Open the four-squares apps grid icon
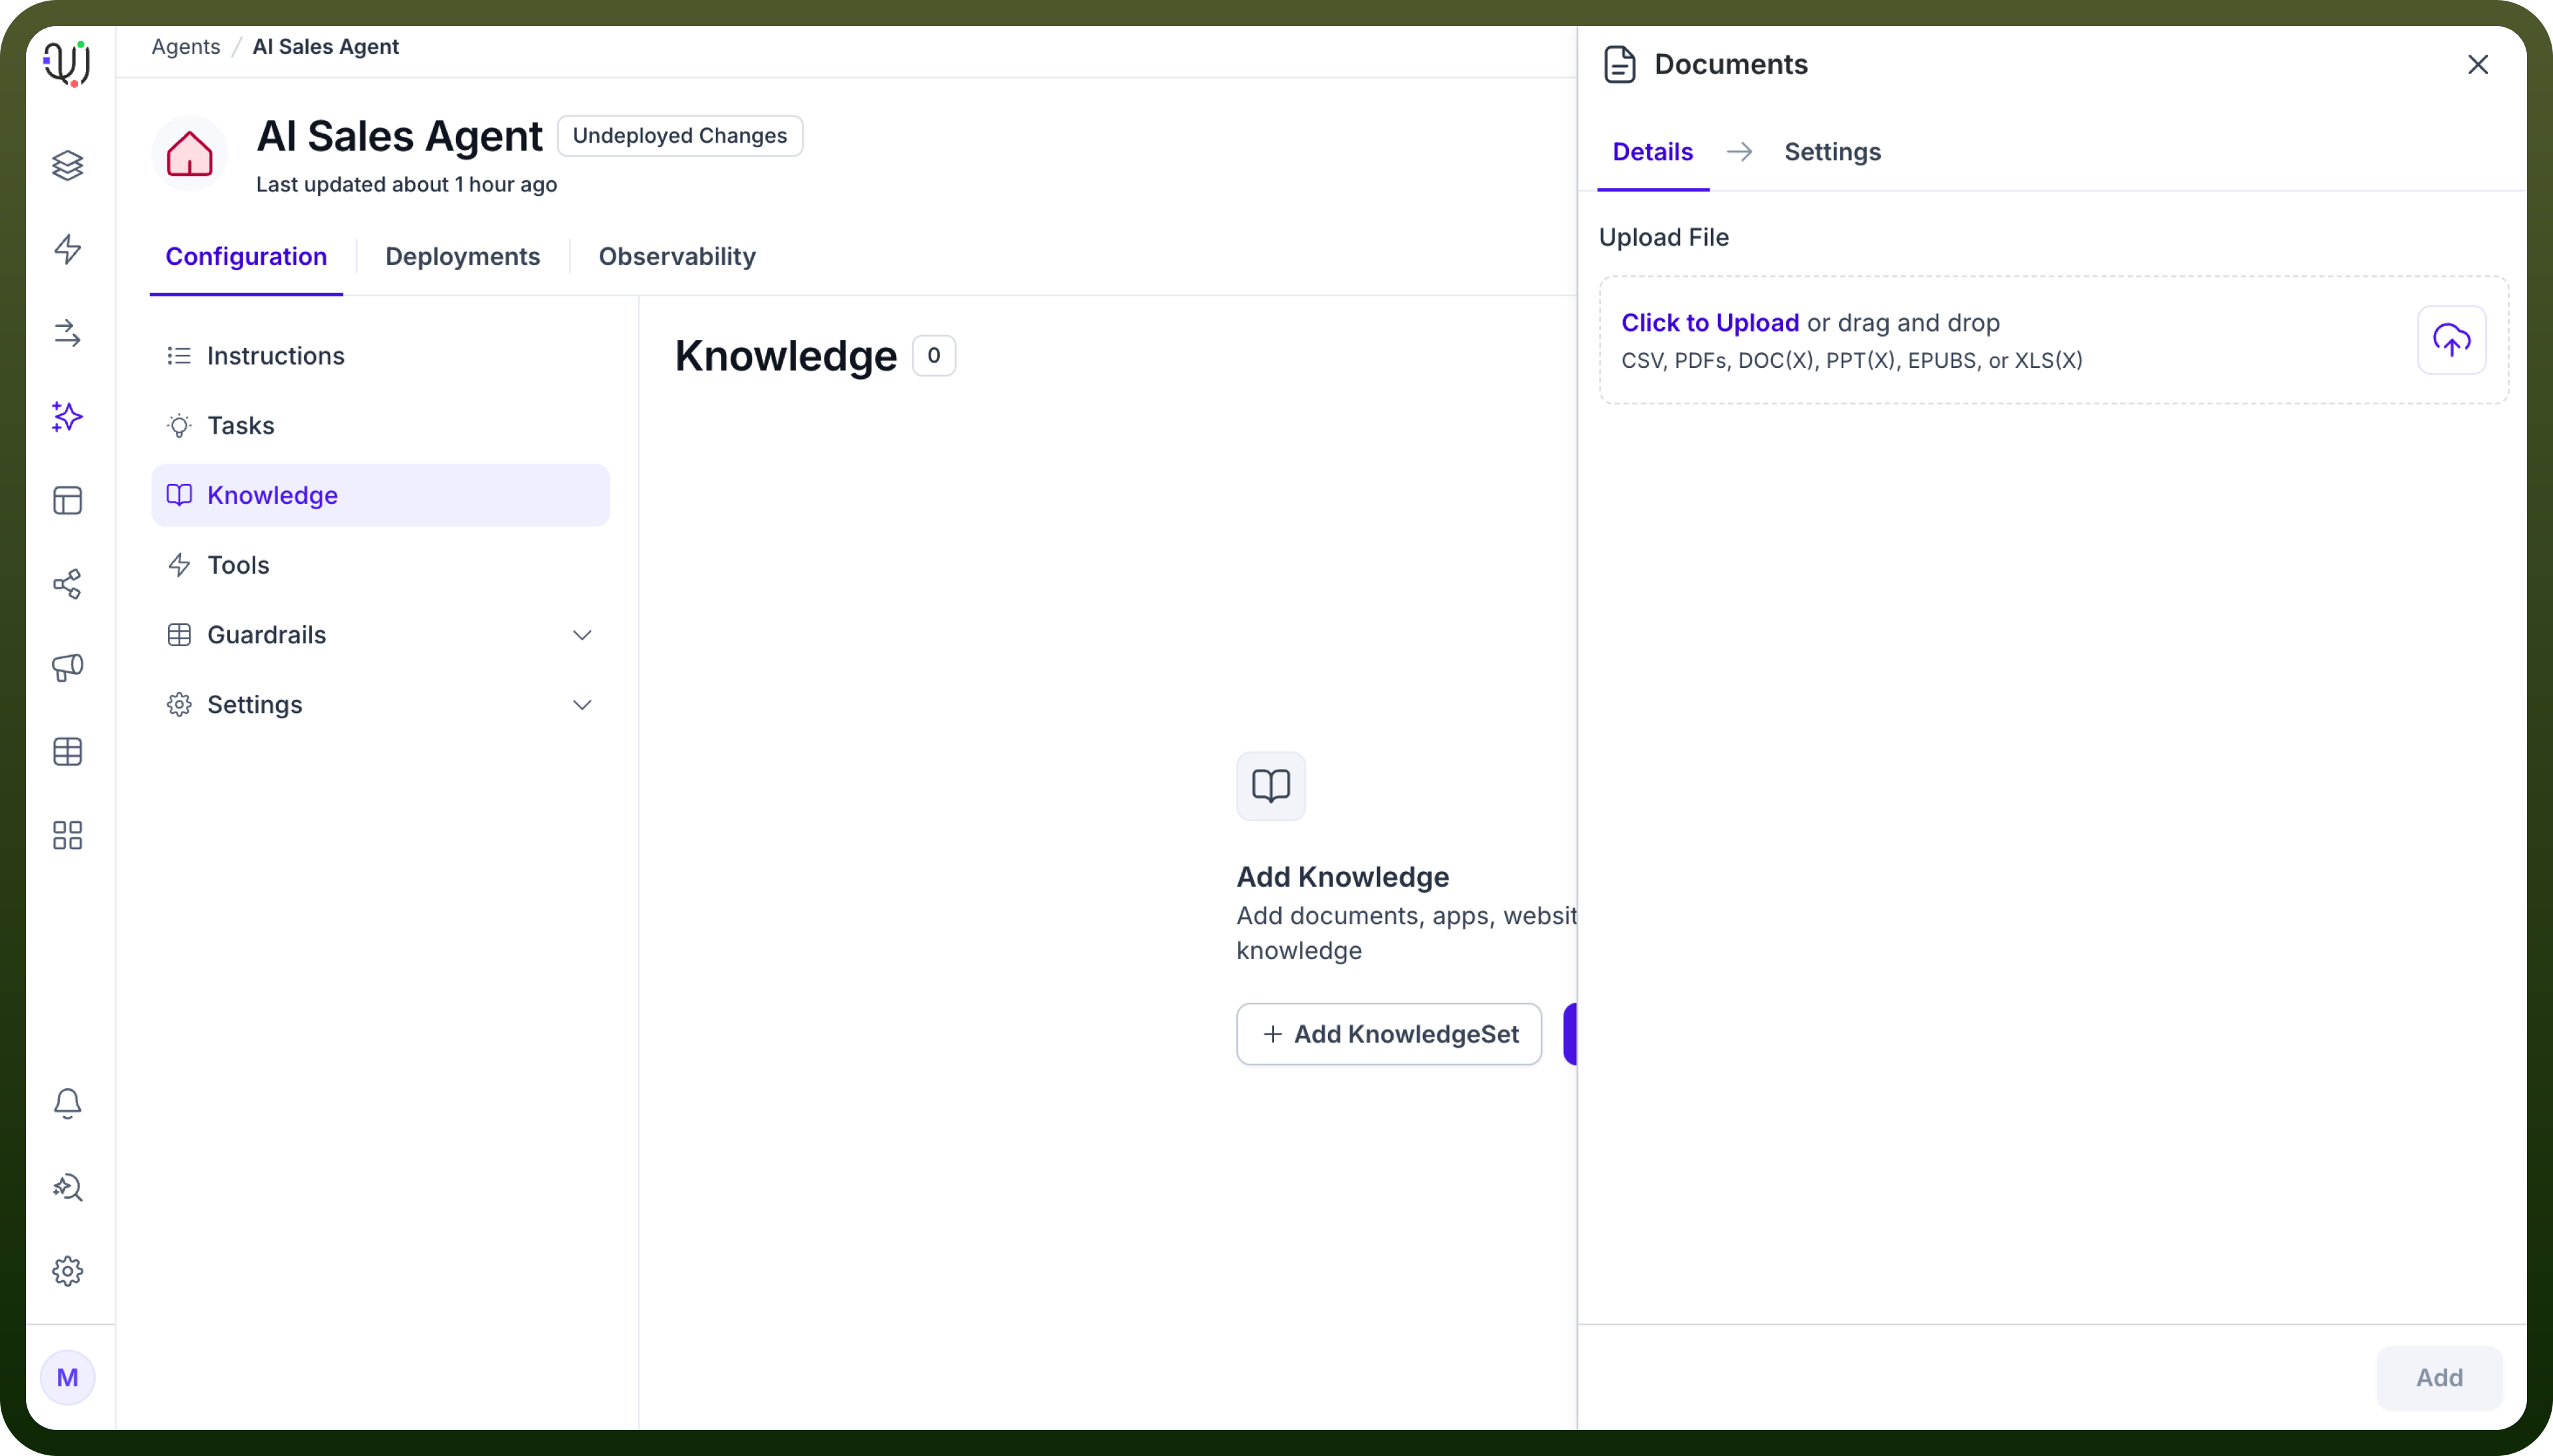2553x1456 pixels. tap(67, 835)
